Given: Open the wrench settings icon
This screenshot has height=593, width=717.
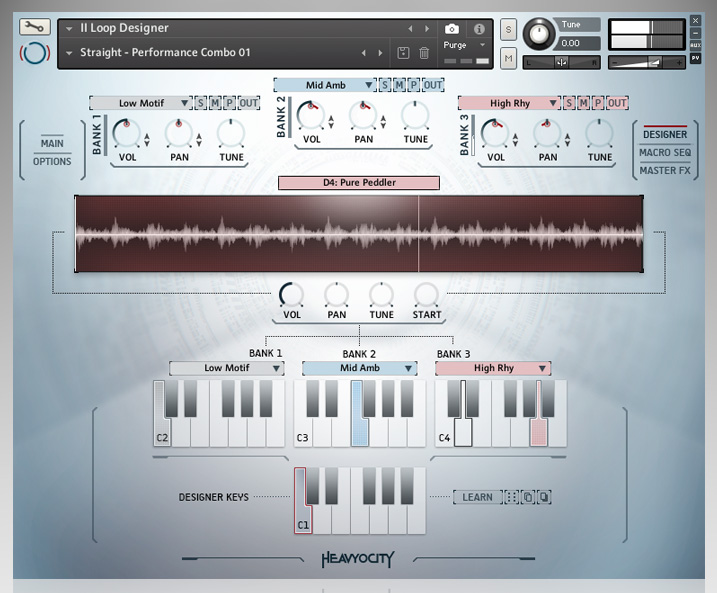Looking at the screenshot, I should pos(35,27).
